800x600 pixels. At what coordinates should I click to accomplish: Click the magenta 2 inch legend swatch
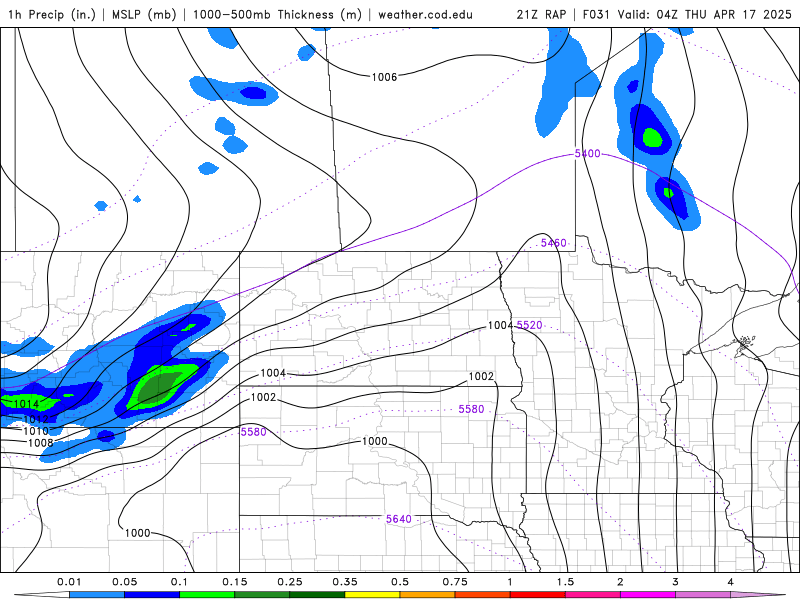(x=647, y=595)
